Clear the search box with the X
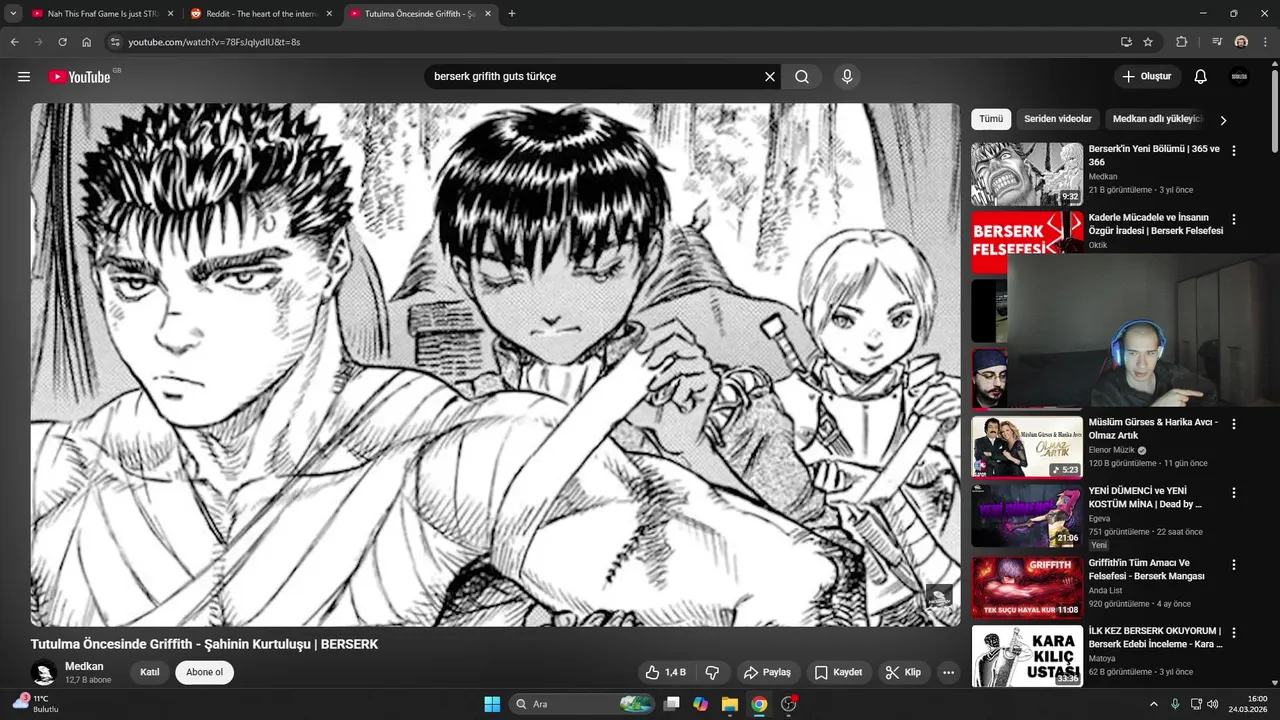Viewport: 1280px width, 720px height. pyautogui.click(x=770, y=77)
